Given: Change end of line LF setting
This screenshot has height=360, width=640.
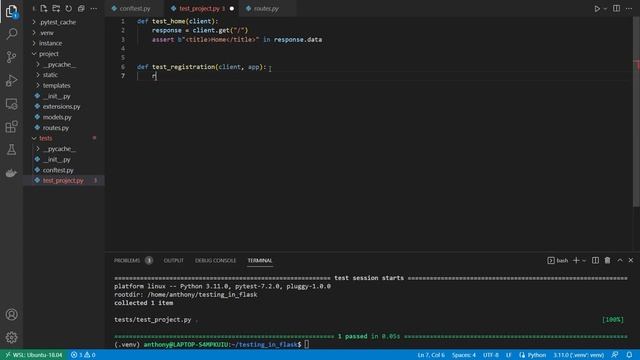Looking at the screenshot, I should point(509,355).
